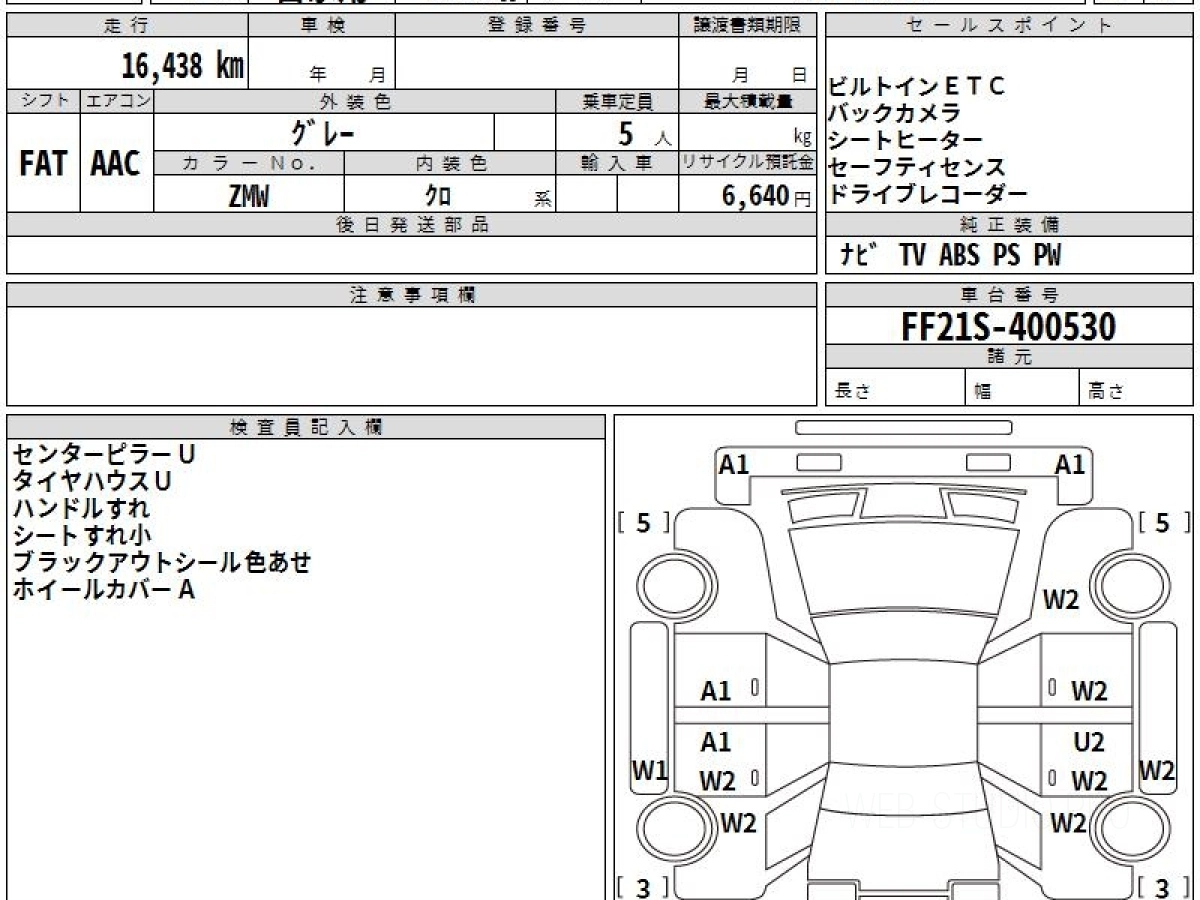
Task: Click the 諸元 header
Action: coord(1009,357)
